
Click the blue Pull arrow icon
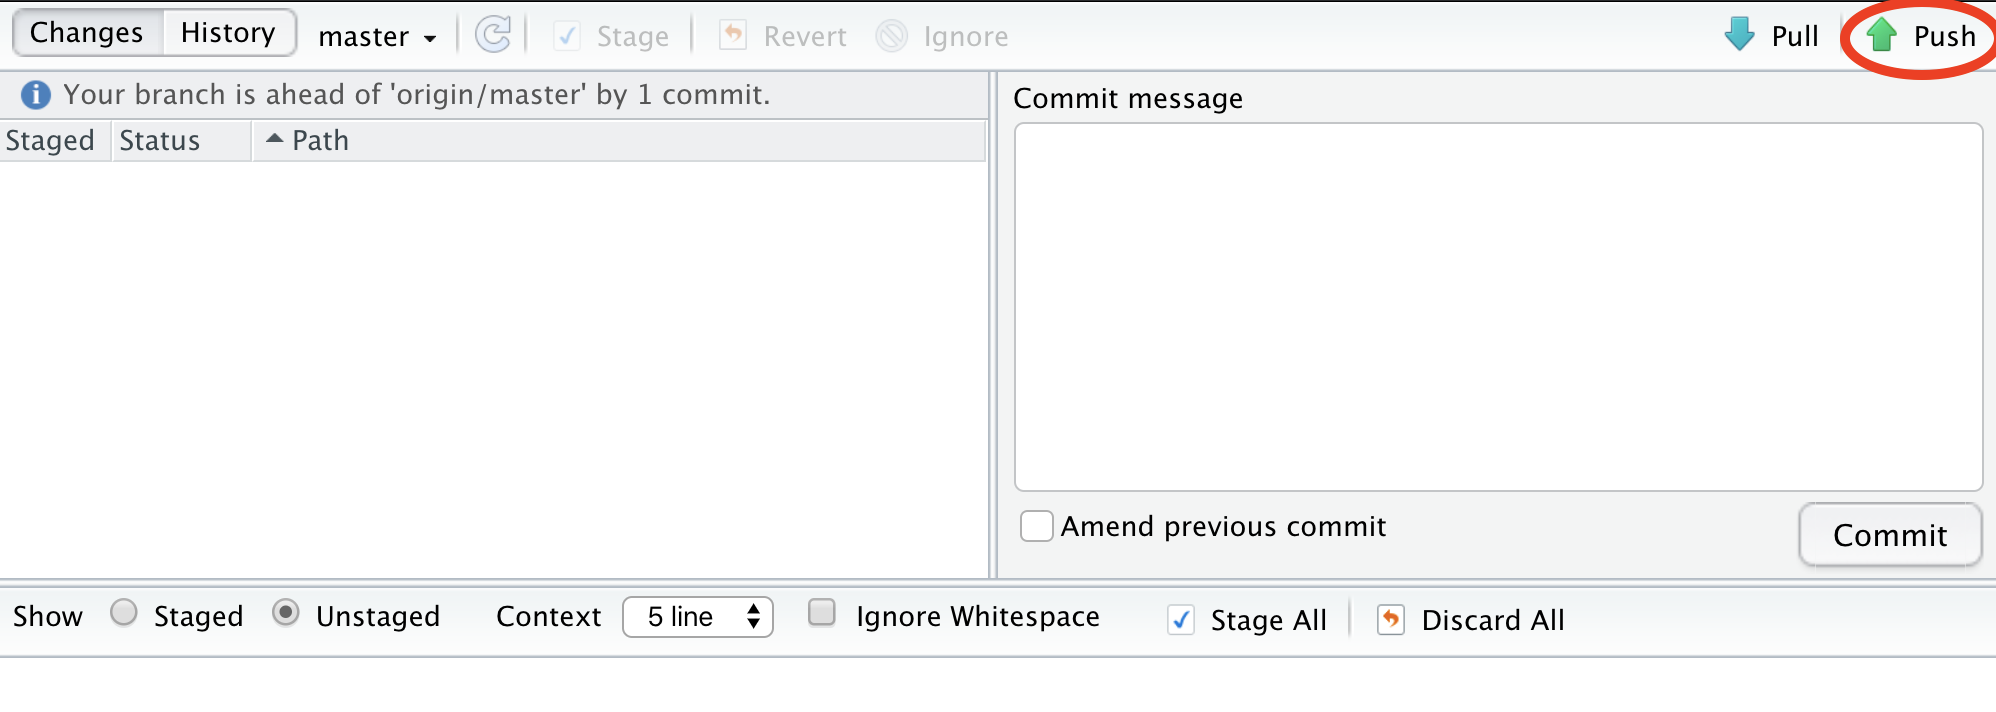(1740, 35)
